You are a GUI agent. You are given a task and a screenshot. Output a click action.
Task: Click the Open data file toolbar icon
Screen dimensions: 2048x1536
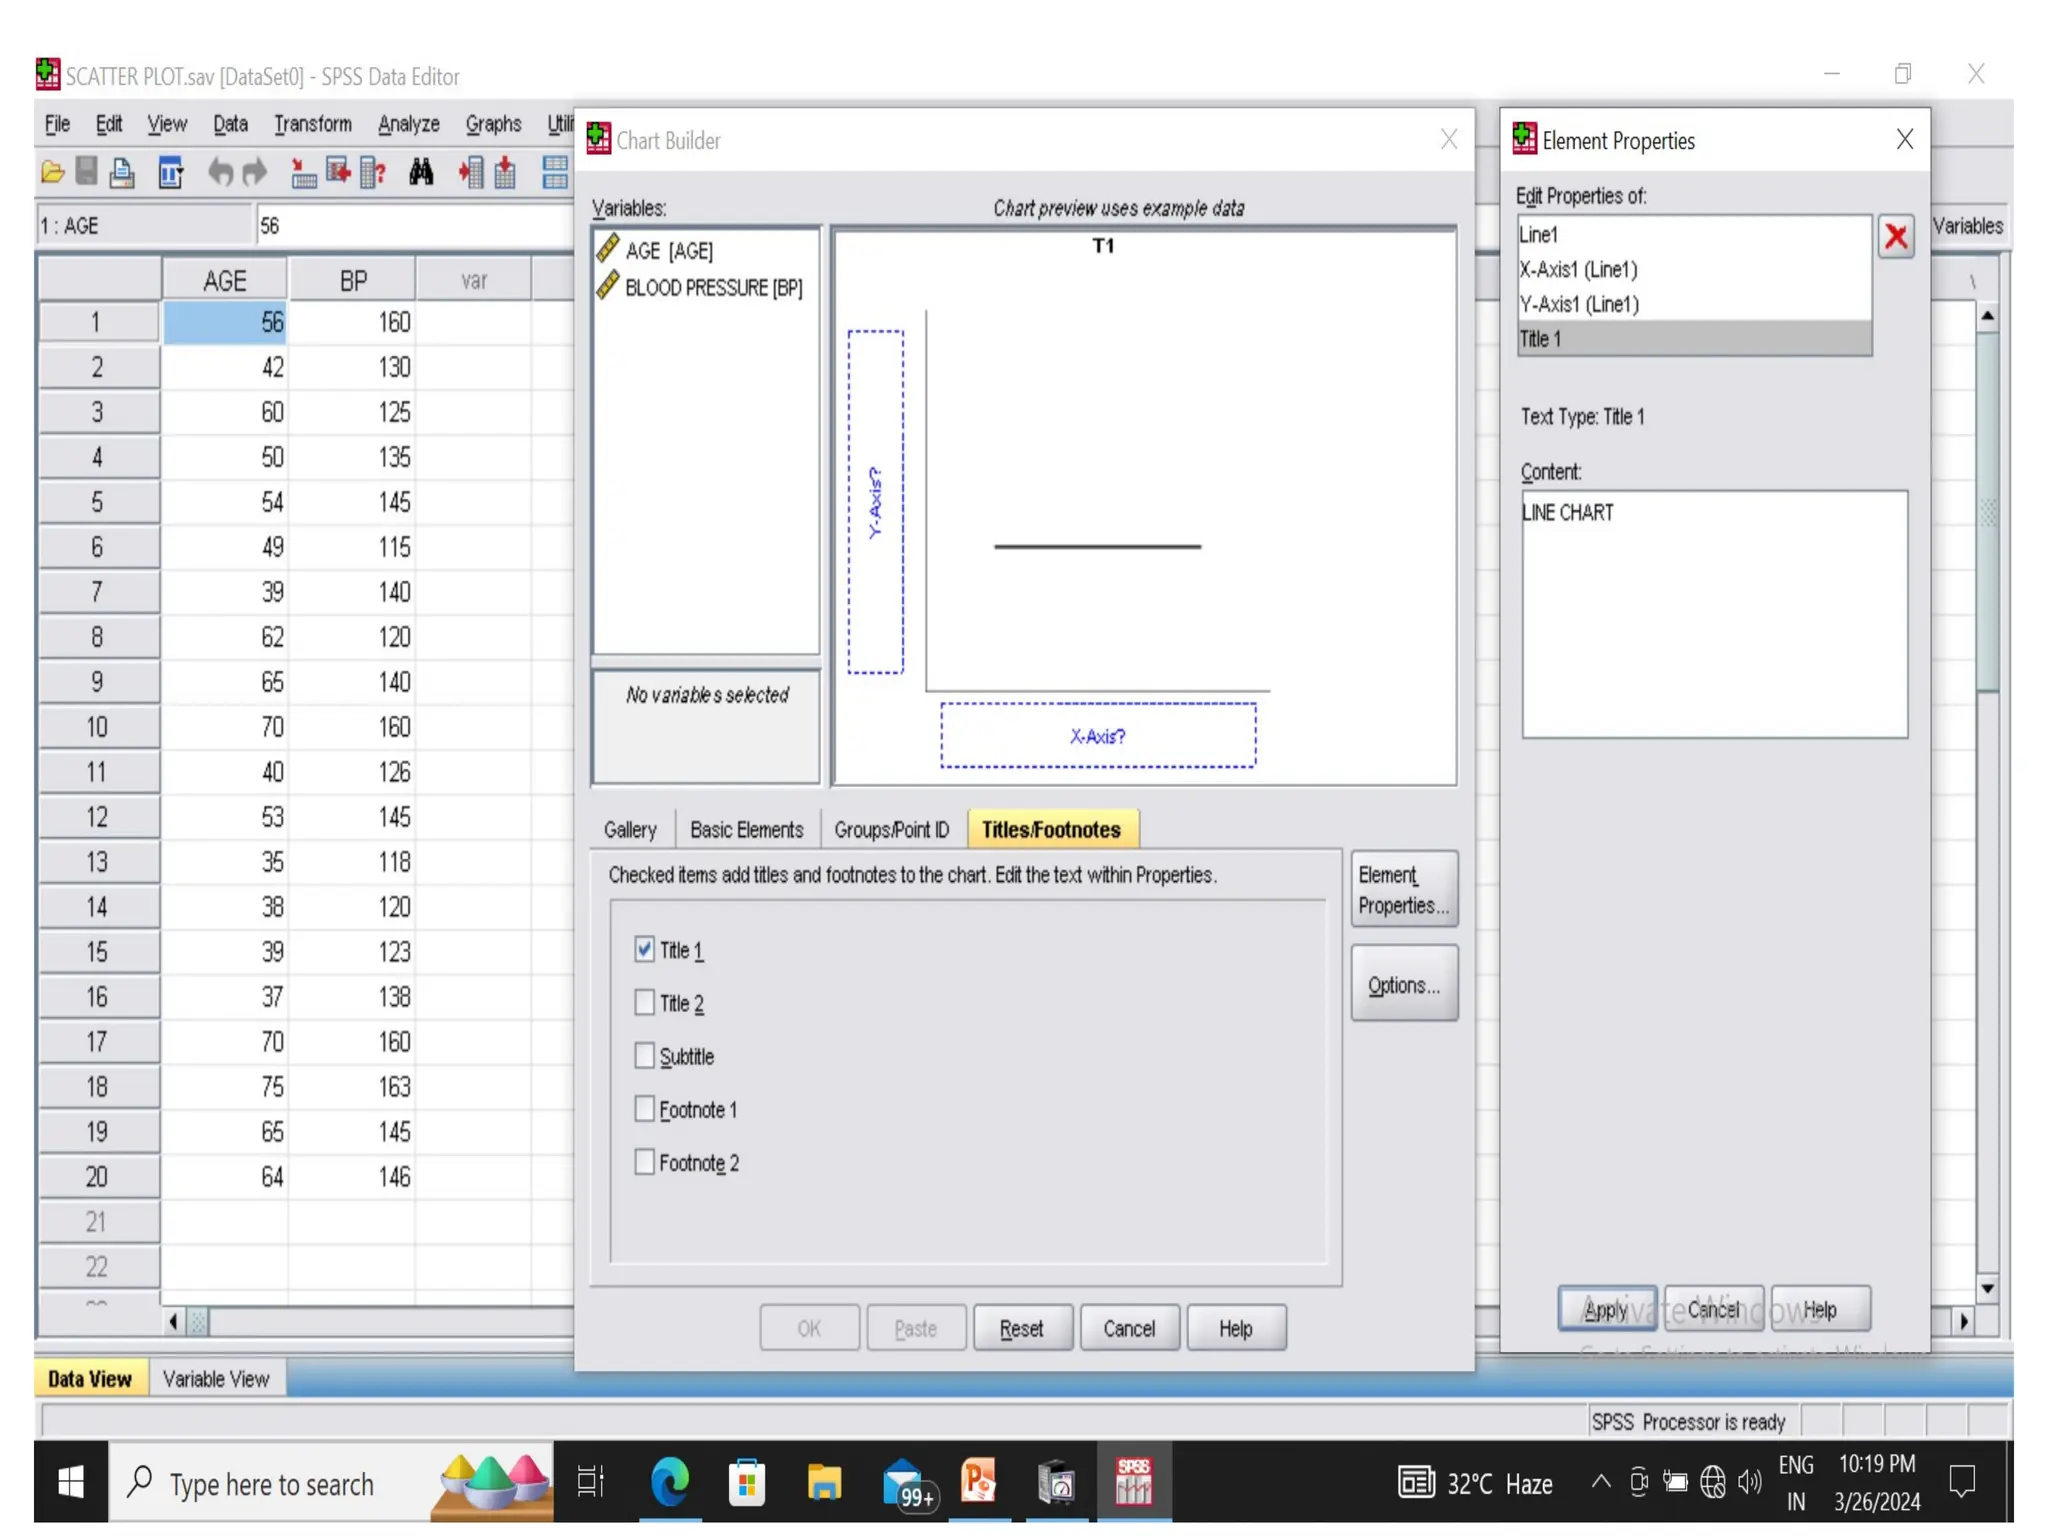point(52,173)
